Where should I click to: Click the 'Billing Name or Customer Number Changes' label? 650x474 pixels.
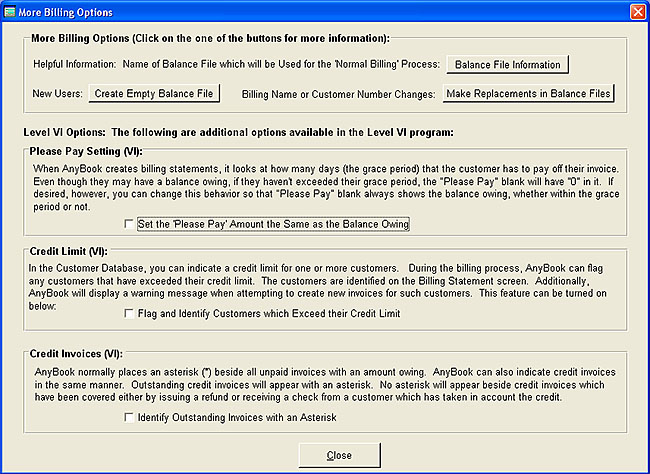[340, 94]
